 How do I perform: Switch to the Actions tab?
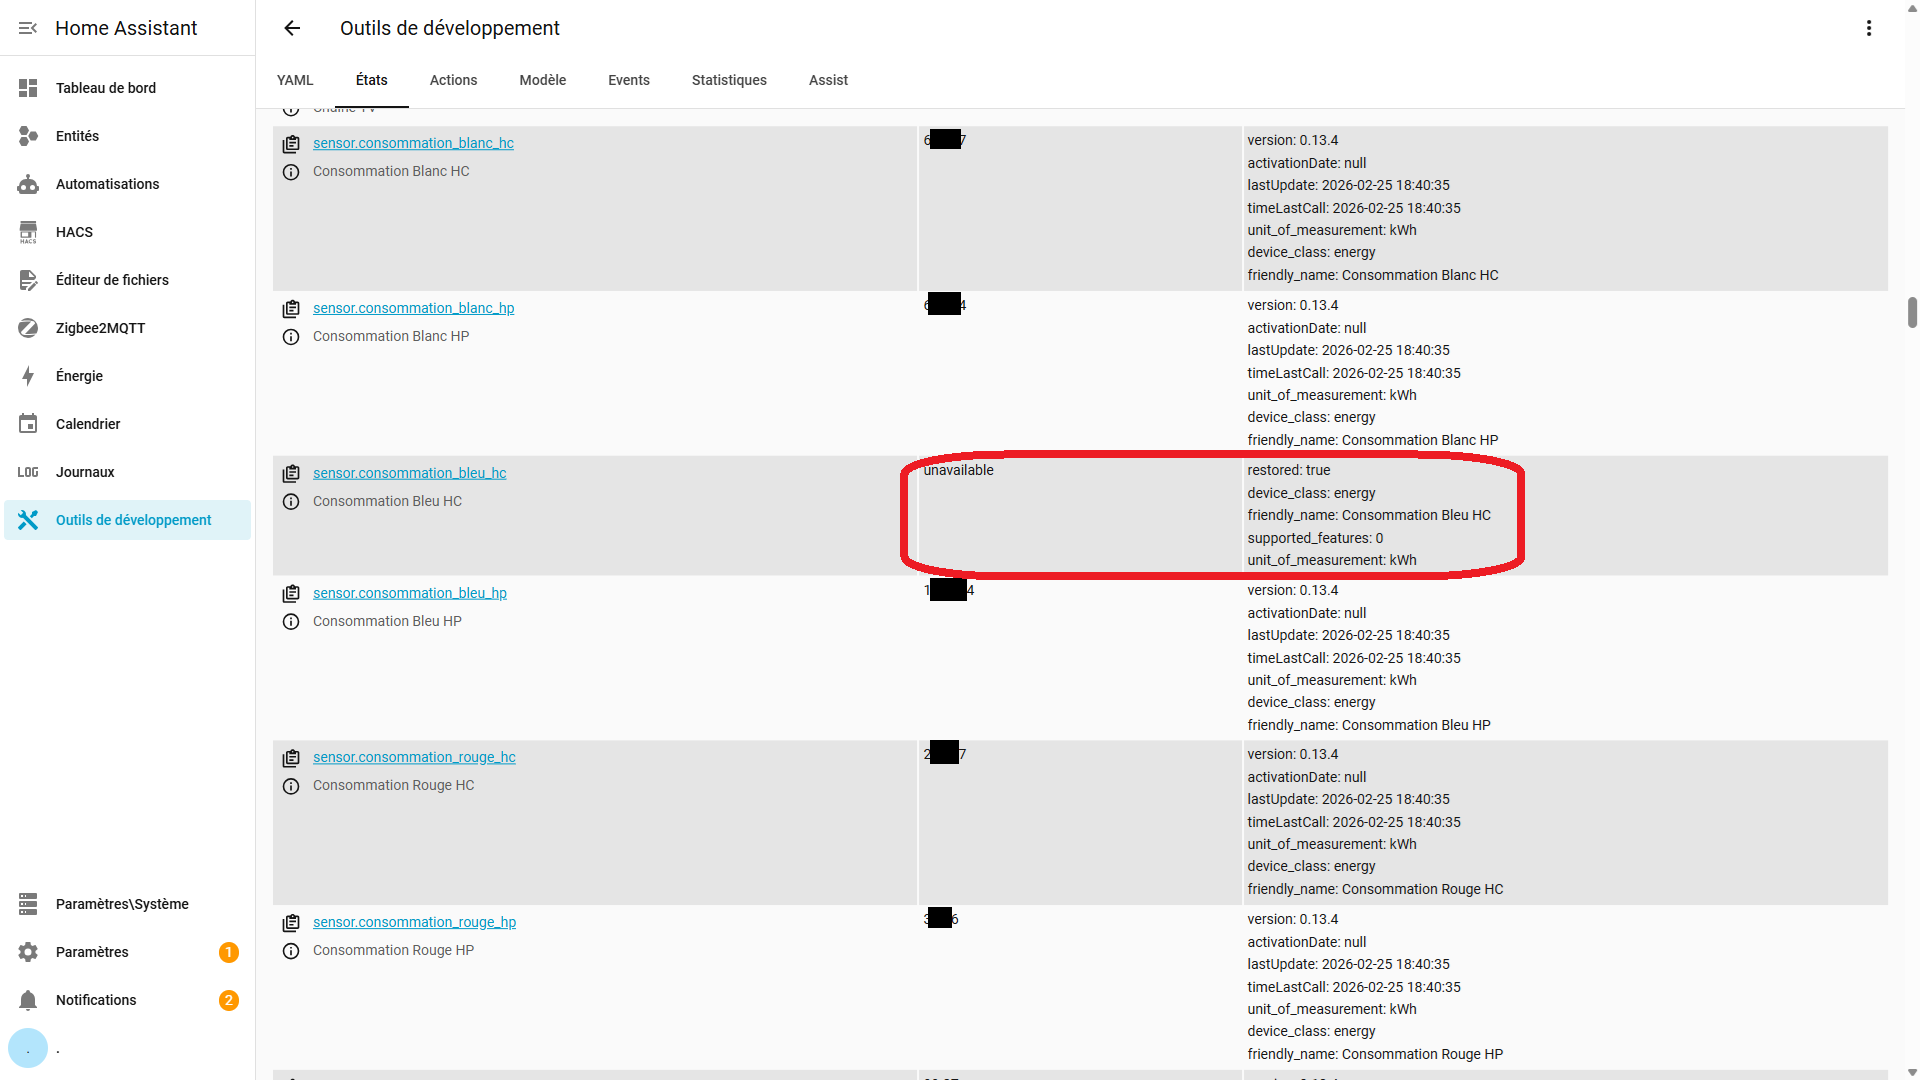click(453, 80)
